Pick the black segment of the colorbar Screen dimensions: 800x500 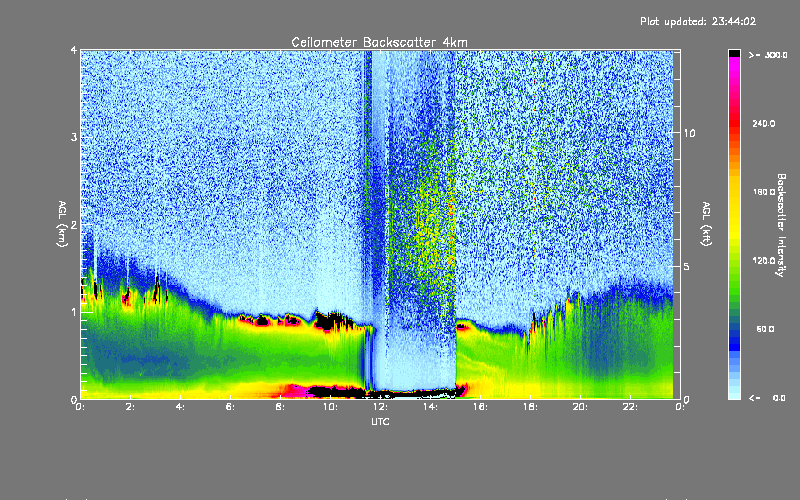734,53
